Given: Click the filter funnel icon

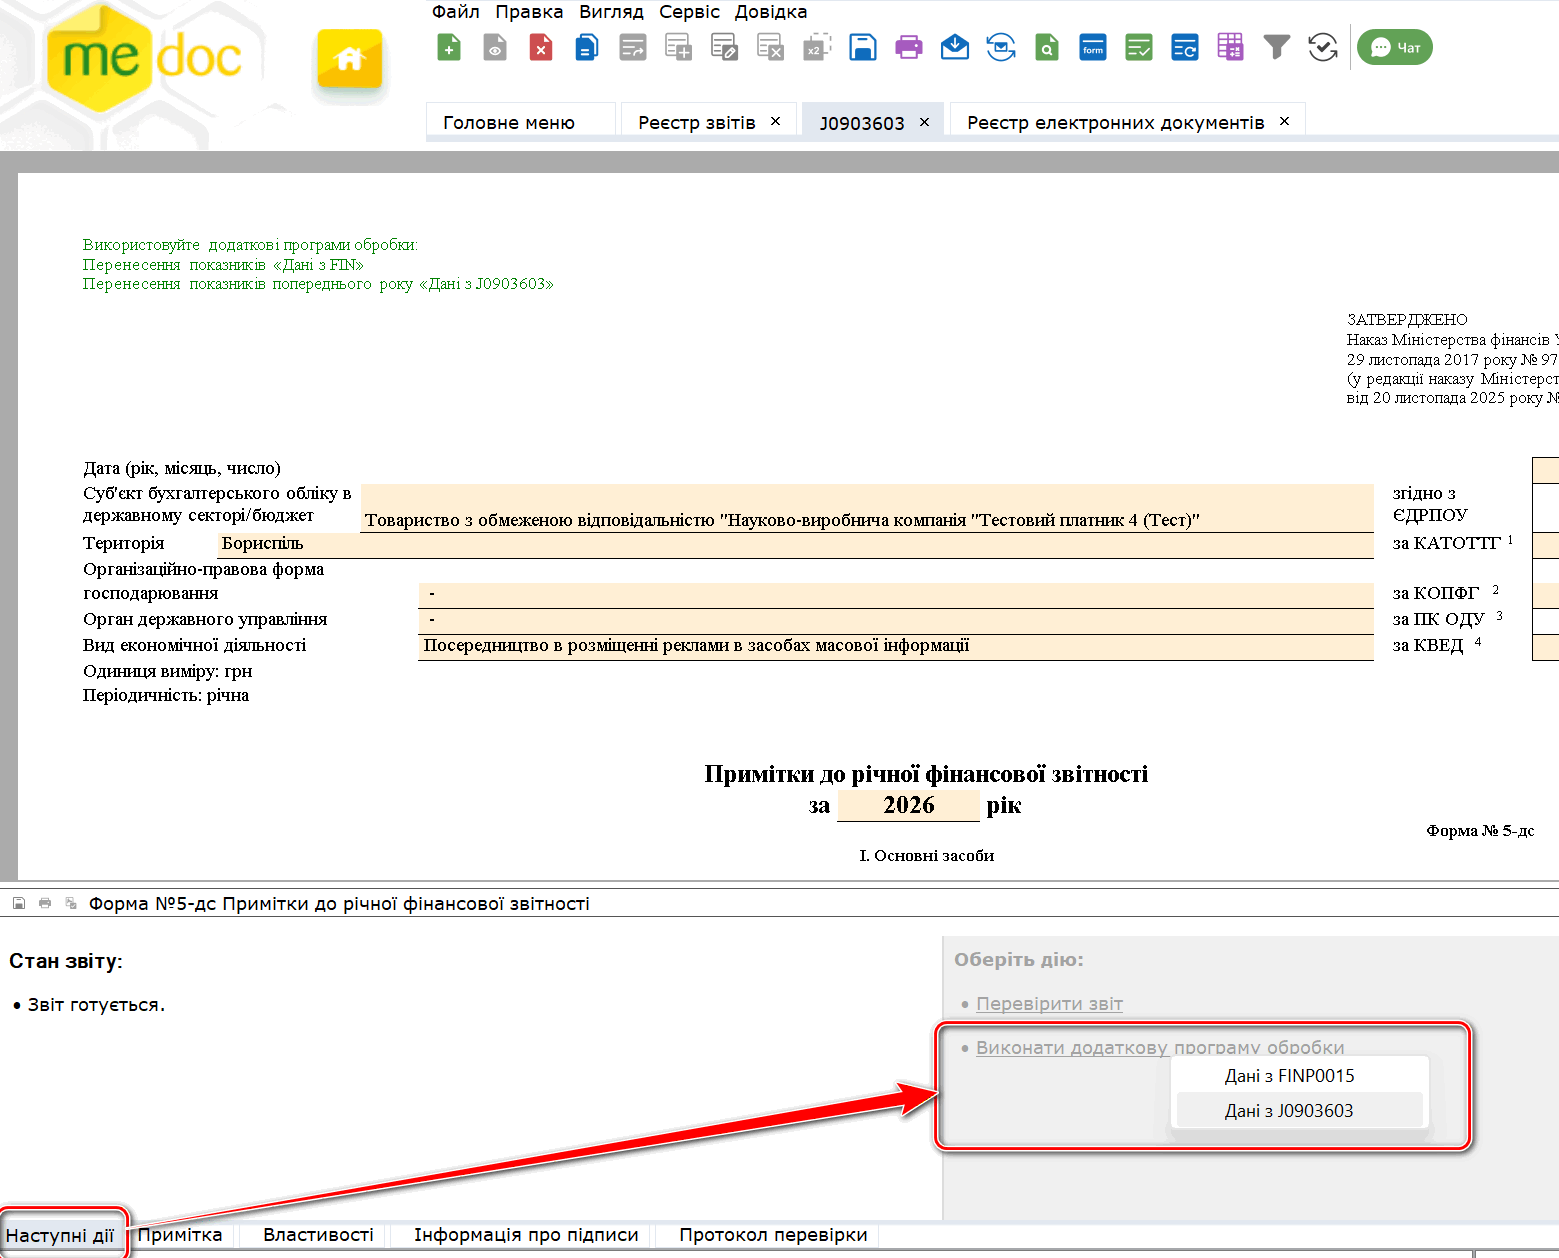Looking at the screenshot, I should click(x=1276, y=47).
